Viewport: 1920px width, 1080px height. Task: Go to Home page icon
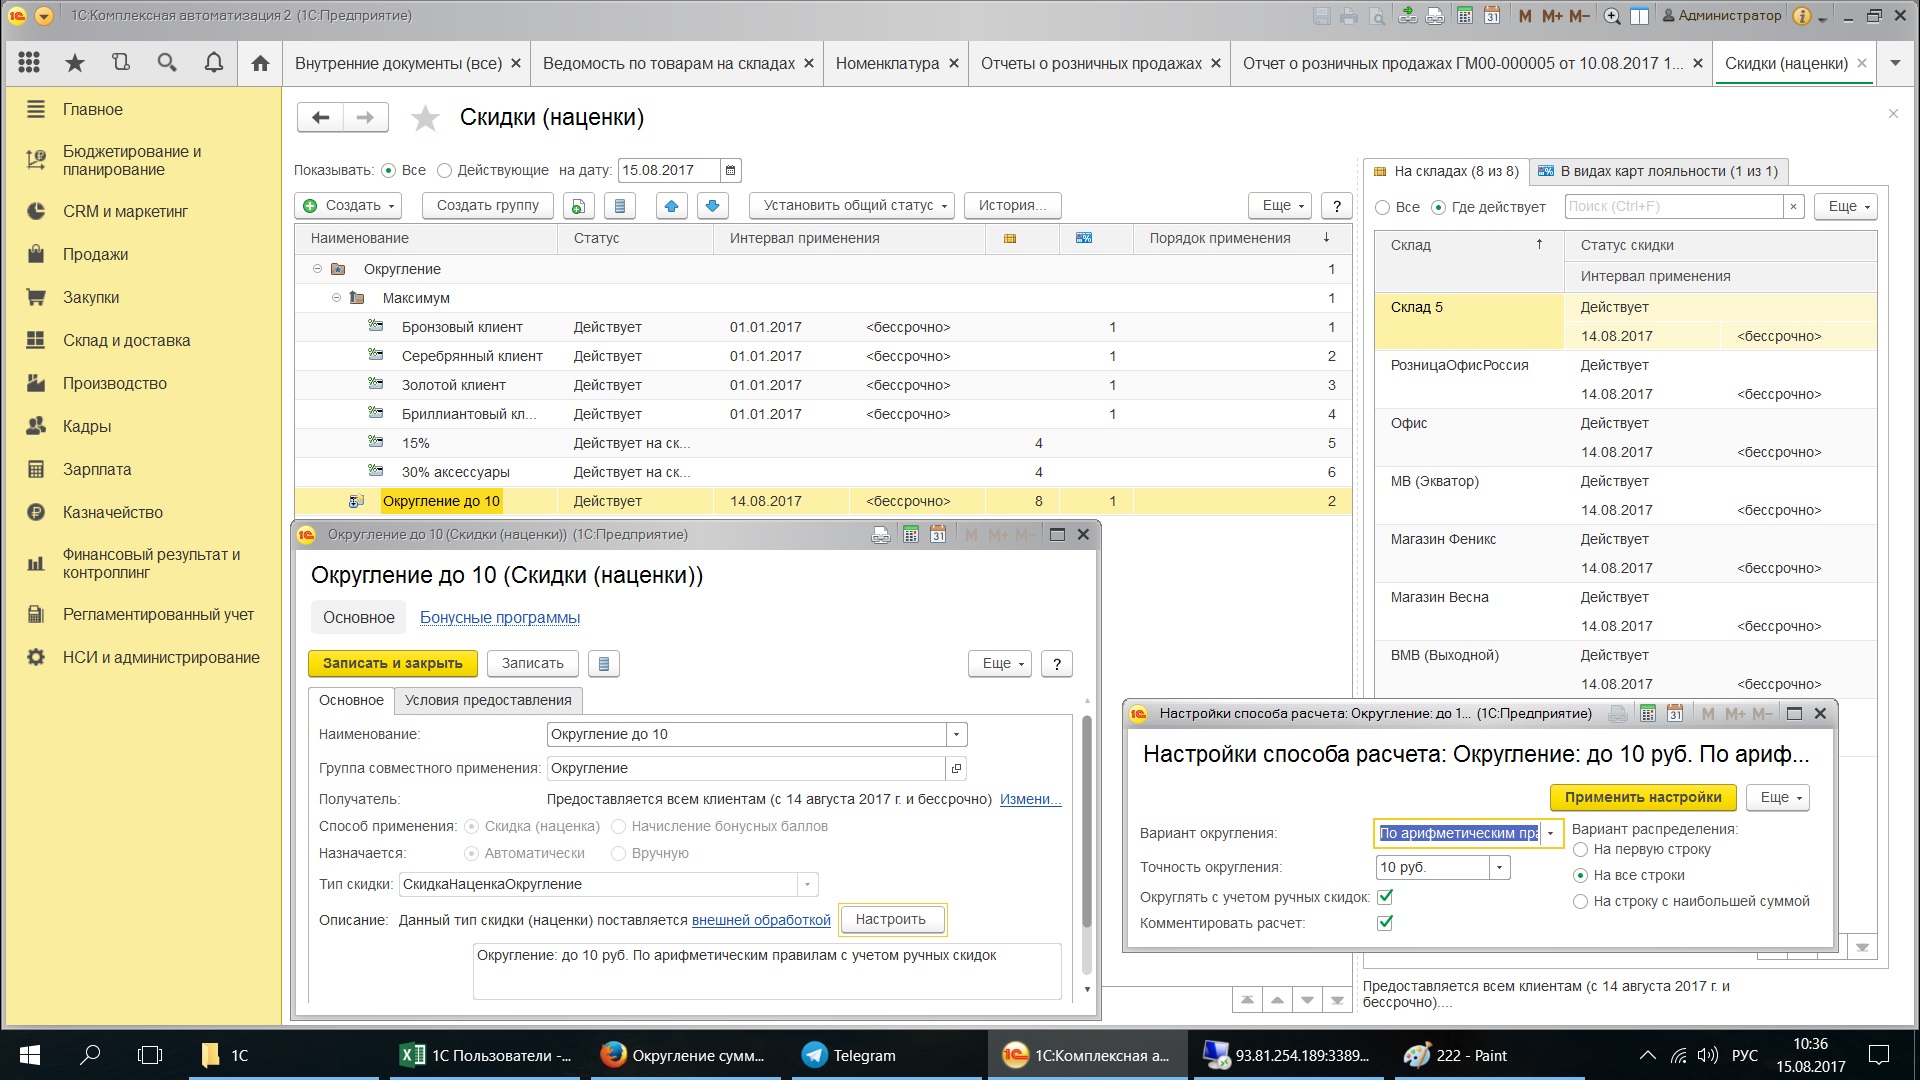pos(260,63)
